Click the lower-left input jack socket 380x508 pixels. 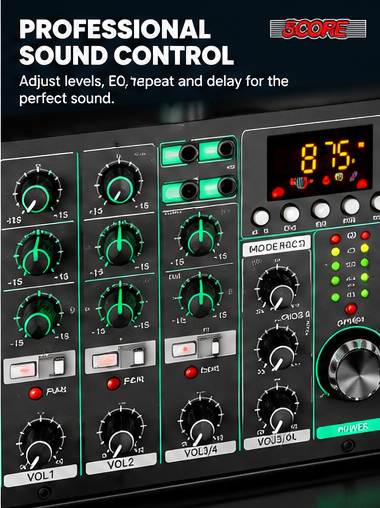189,191
